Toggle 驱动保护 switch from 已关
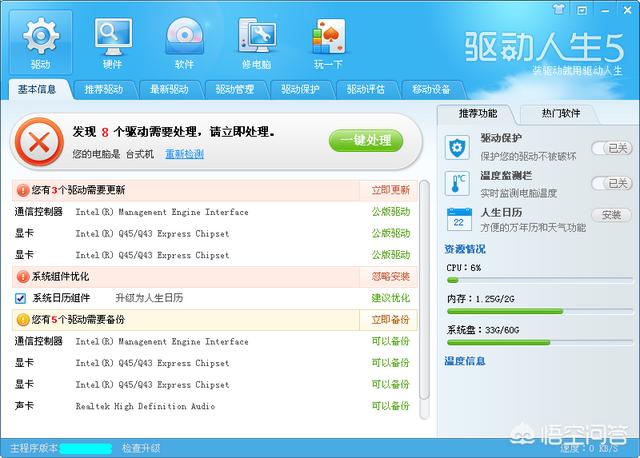The image size is (640, 458). coord(611,148)
